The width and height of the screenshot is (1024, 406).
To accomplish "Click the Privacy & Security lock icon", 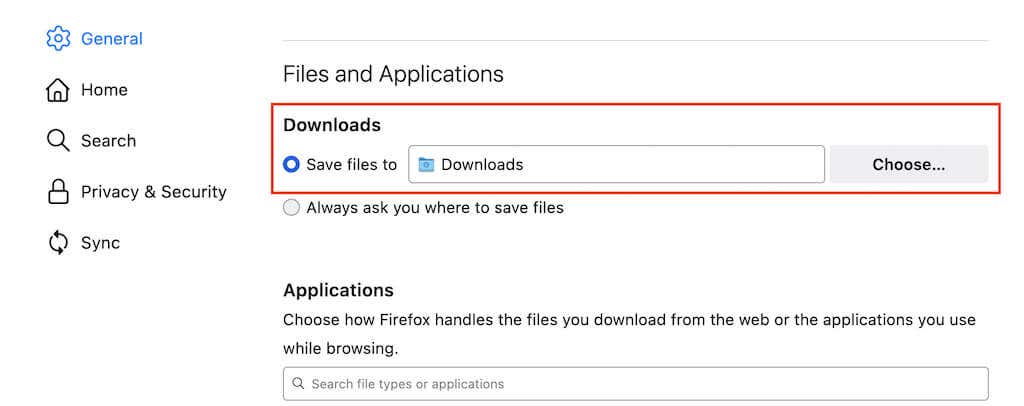I will click(x=58, y=192).
